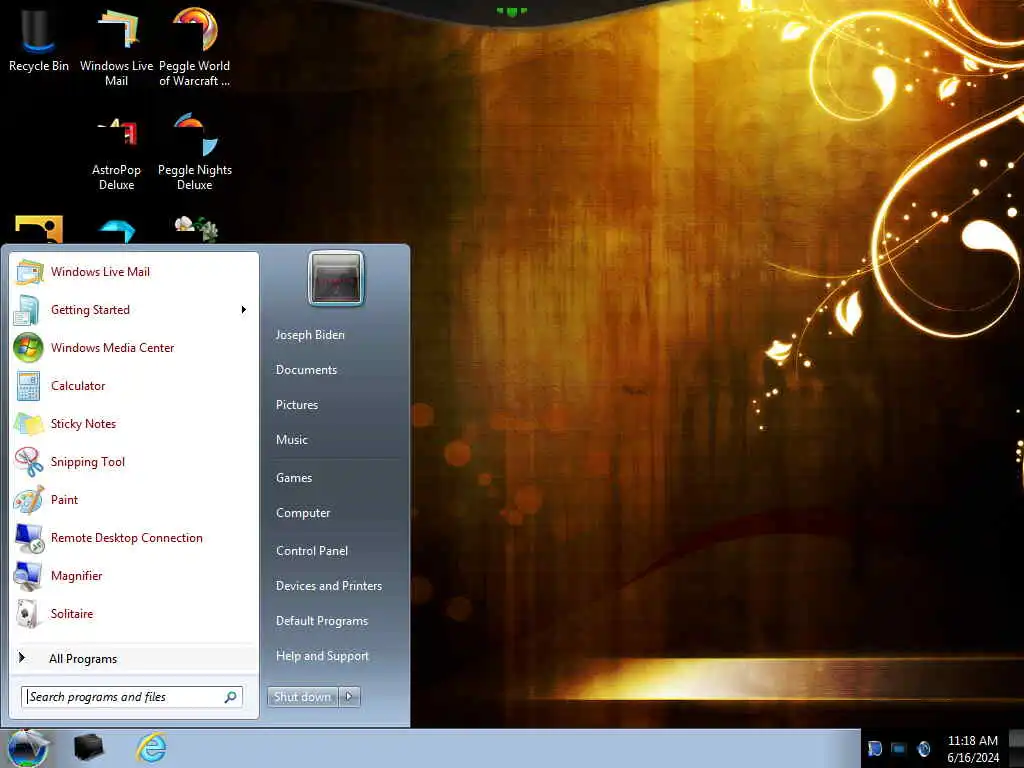
Task: Click the Show desktop button at taskbar end
Action: click(1016, 749)
